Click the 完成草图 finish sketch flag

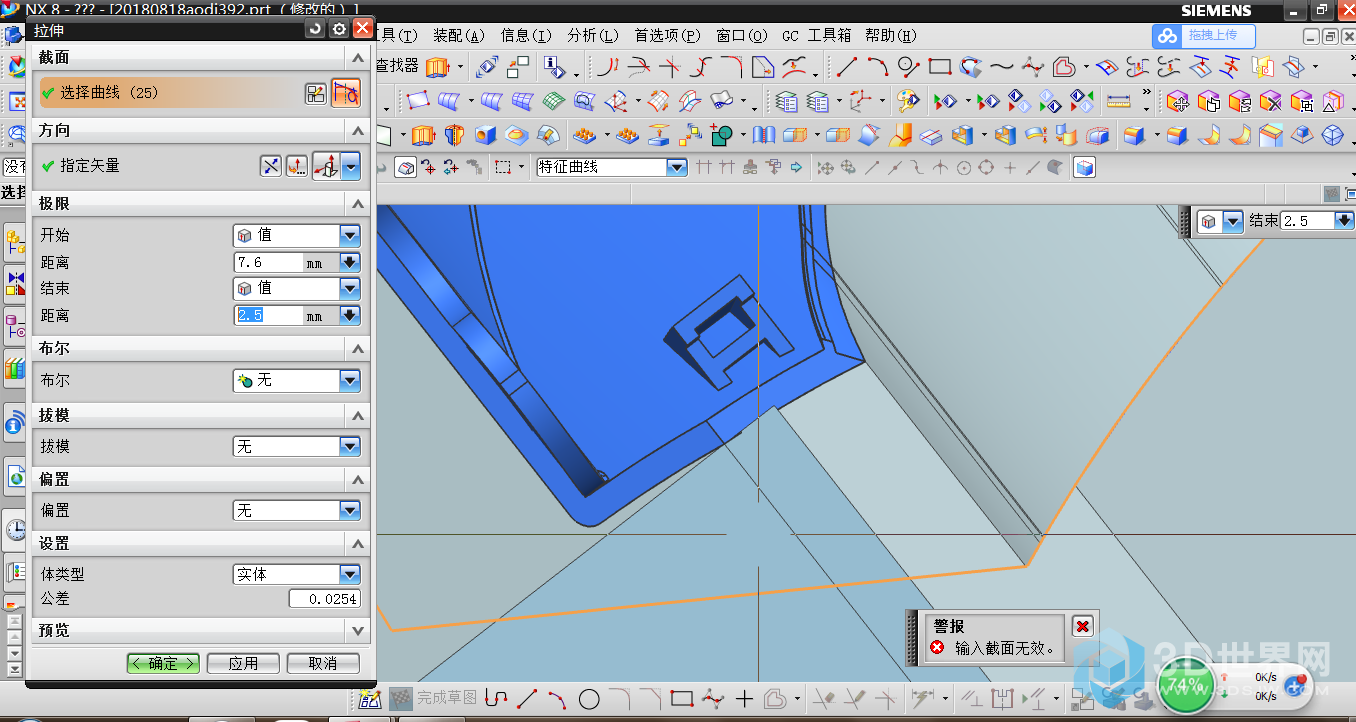(x=434, y=698)
